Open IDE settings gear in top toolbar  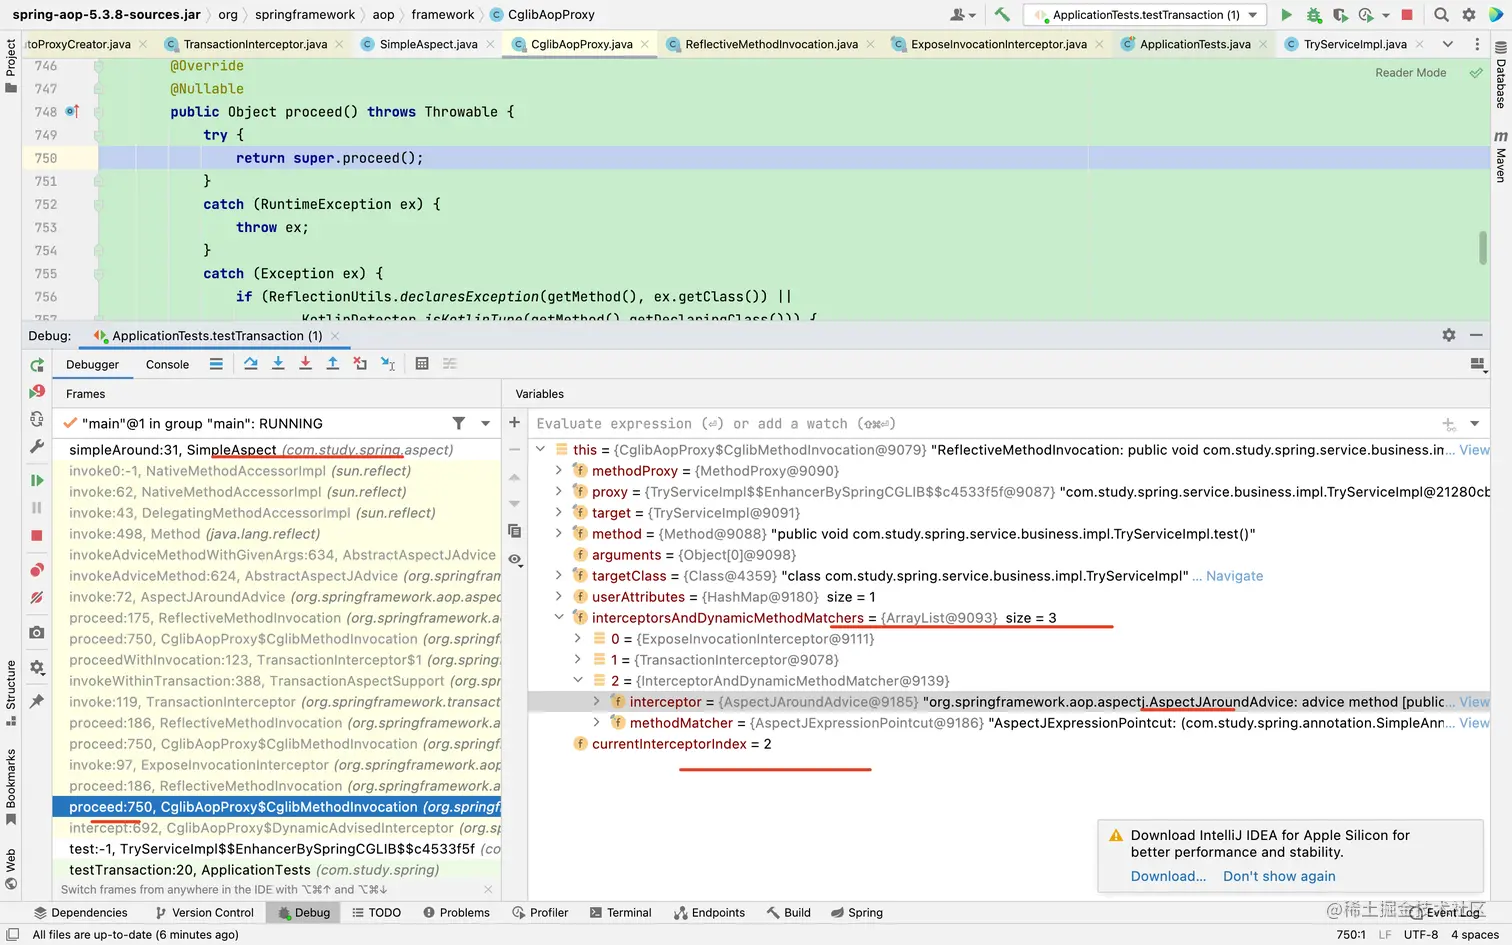click(x=1469, y=15)
